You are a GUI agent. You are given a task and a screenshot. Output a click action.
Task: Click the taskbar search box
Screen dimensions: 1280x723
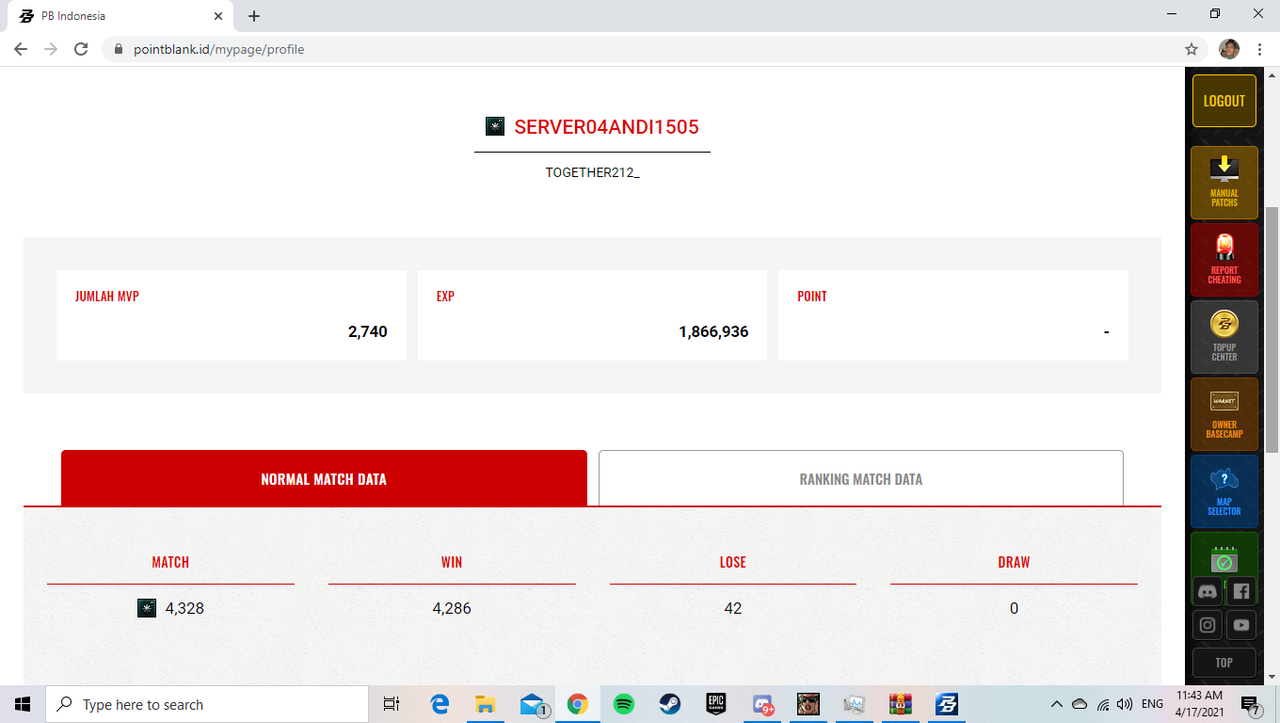point(208,704)
